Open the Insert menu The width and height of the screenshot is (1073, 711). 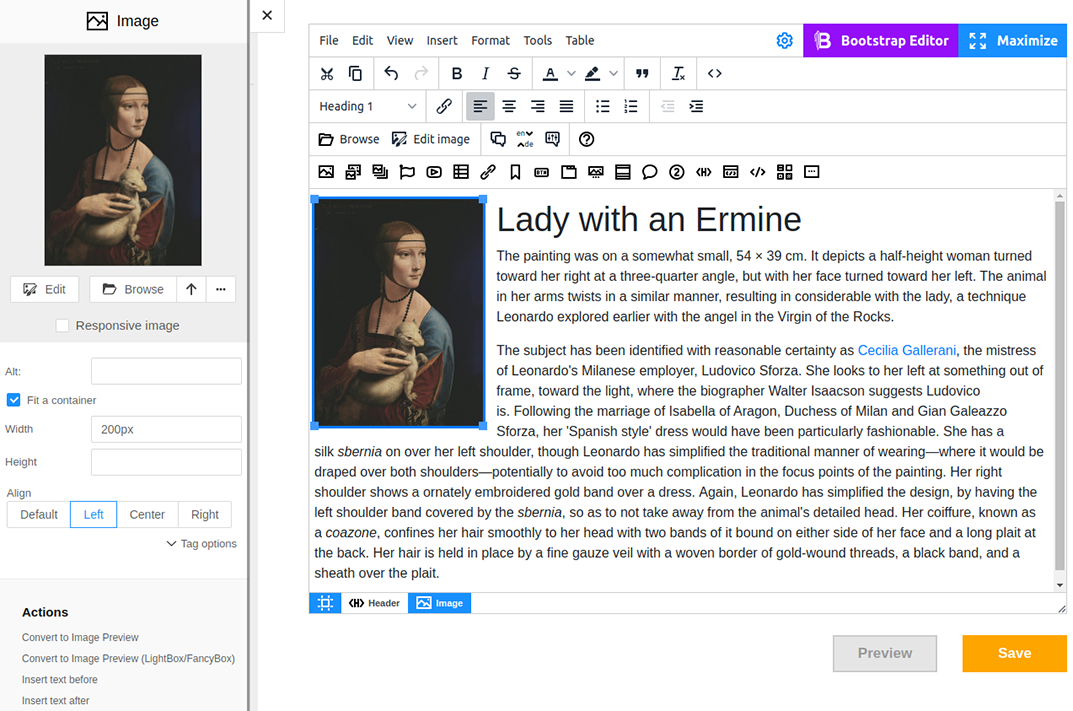[442, 41]
